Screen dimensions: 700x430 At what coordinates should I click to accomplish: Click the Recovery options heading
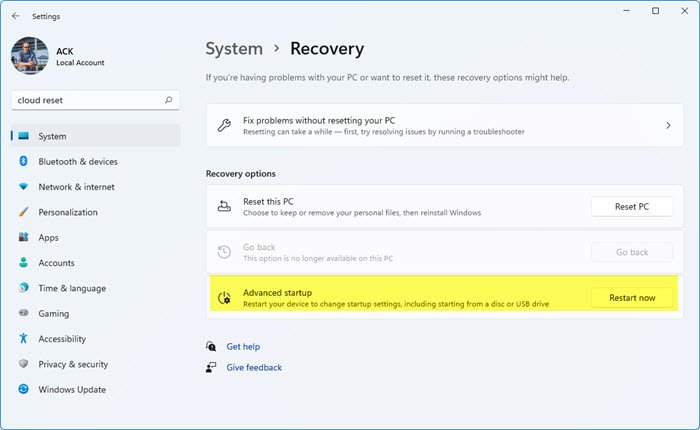tap(241, 174)
